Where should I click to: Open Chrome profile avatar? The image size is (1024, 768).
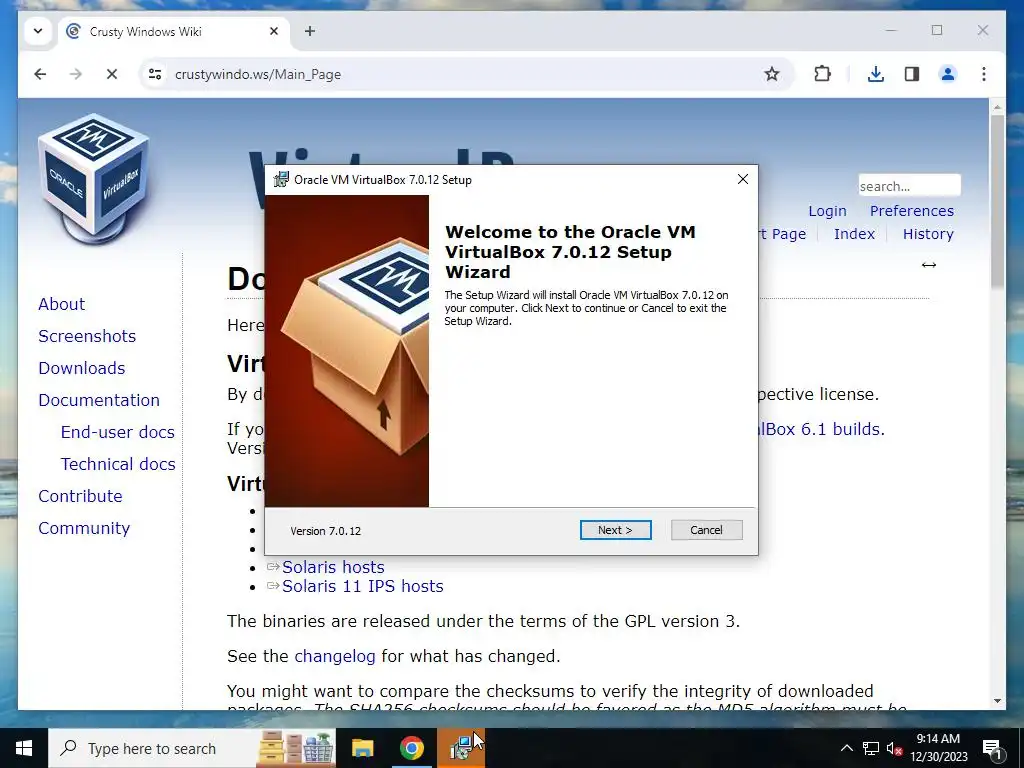point(948,74)
